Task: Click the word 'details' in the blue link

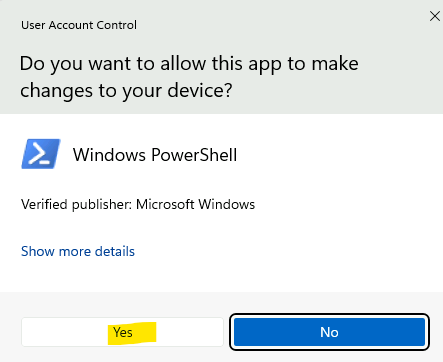Action: coord(115,251)
